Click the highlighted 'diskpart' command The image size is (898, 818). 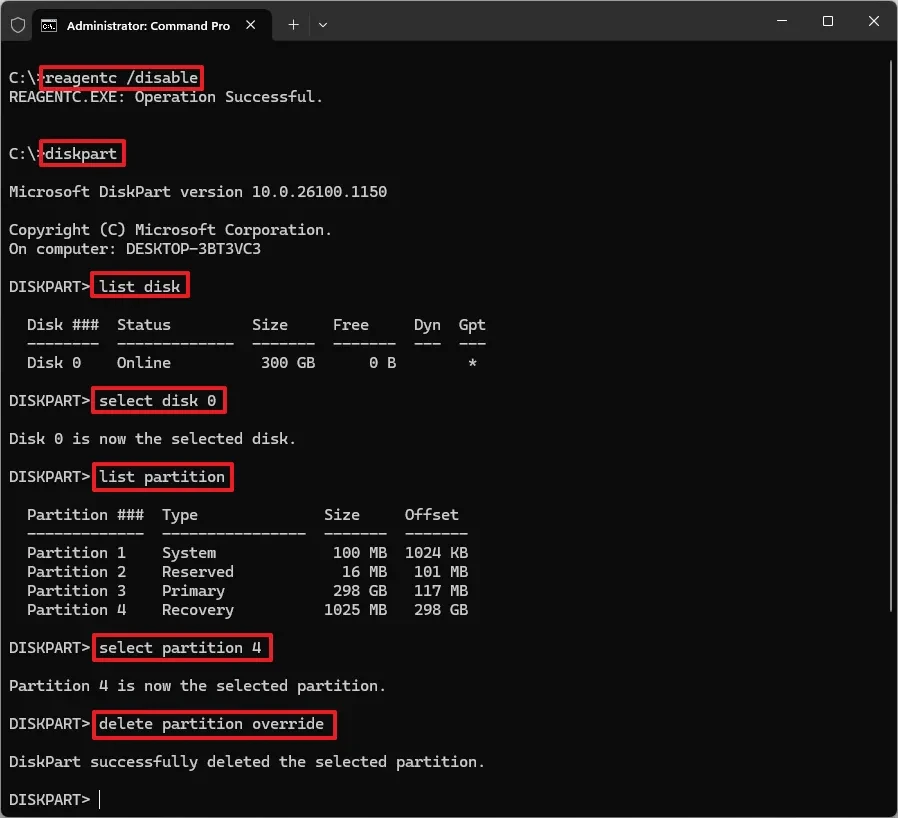click(81, 154)
